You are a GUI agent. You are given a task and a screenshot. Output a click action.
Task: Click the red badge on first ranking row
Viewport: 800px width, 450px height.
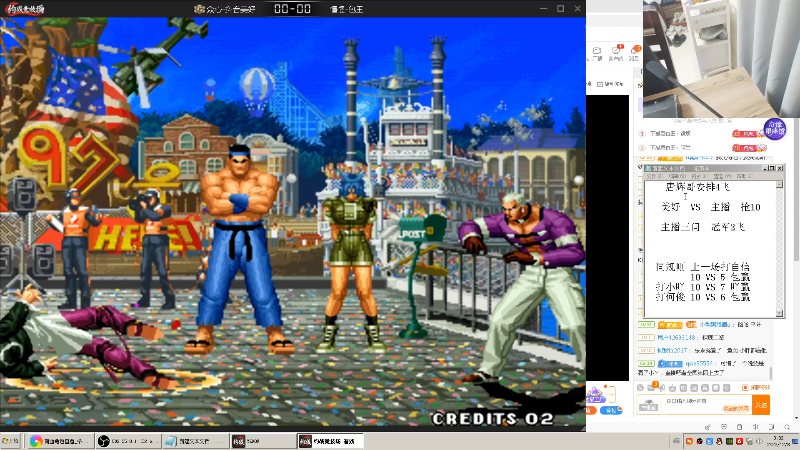click(748, 134)
